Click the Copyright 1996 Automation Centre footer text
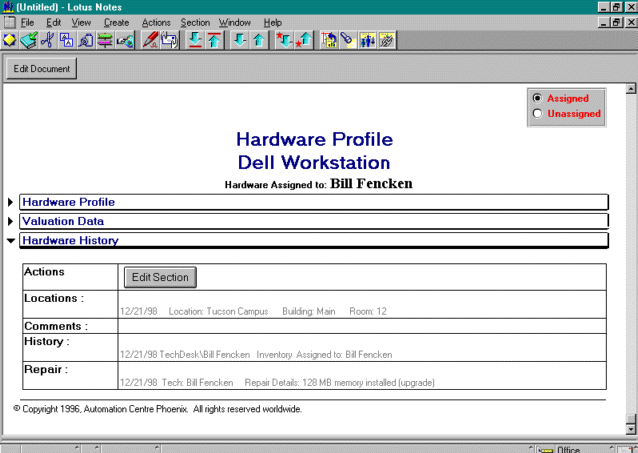638x453 pixels. (x=157, y=409)
